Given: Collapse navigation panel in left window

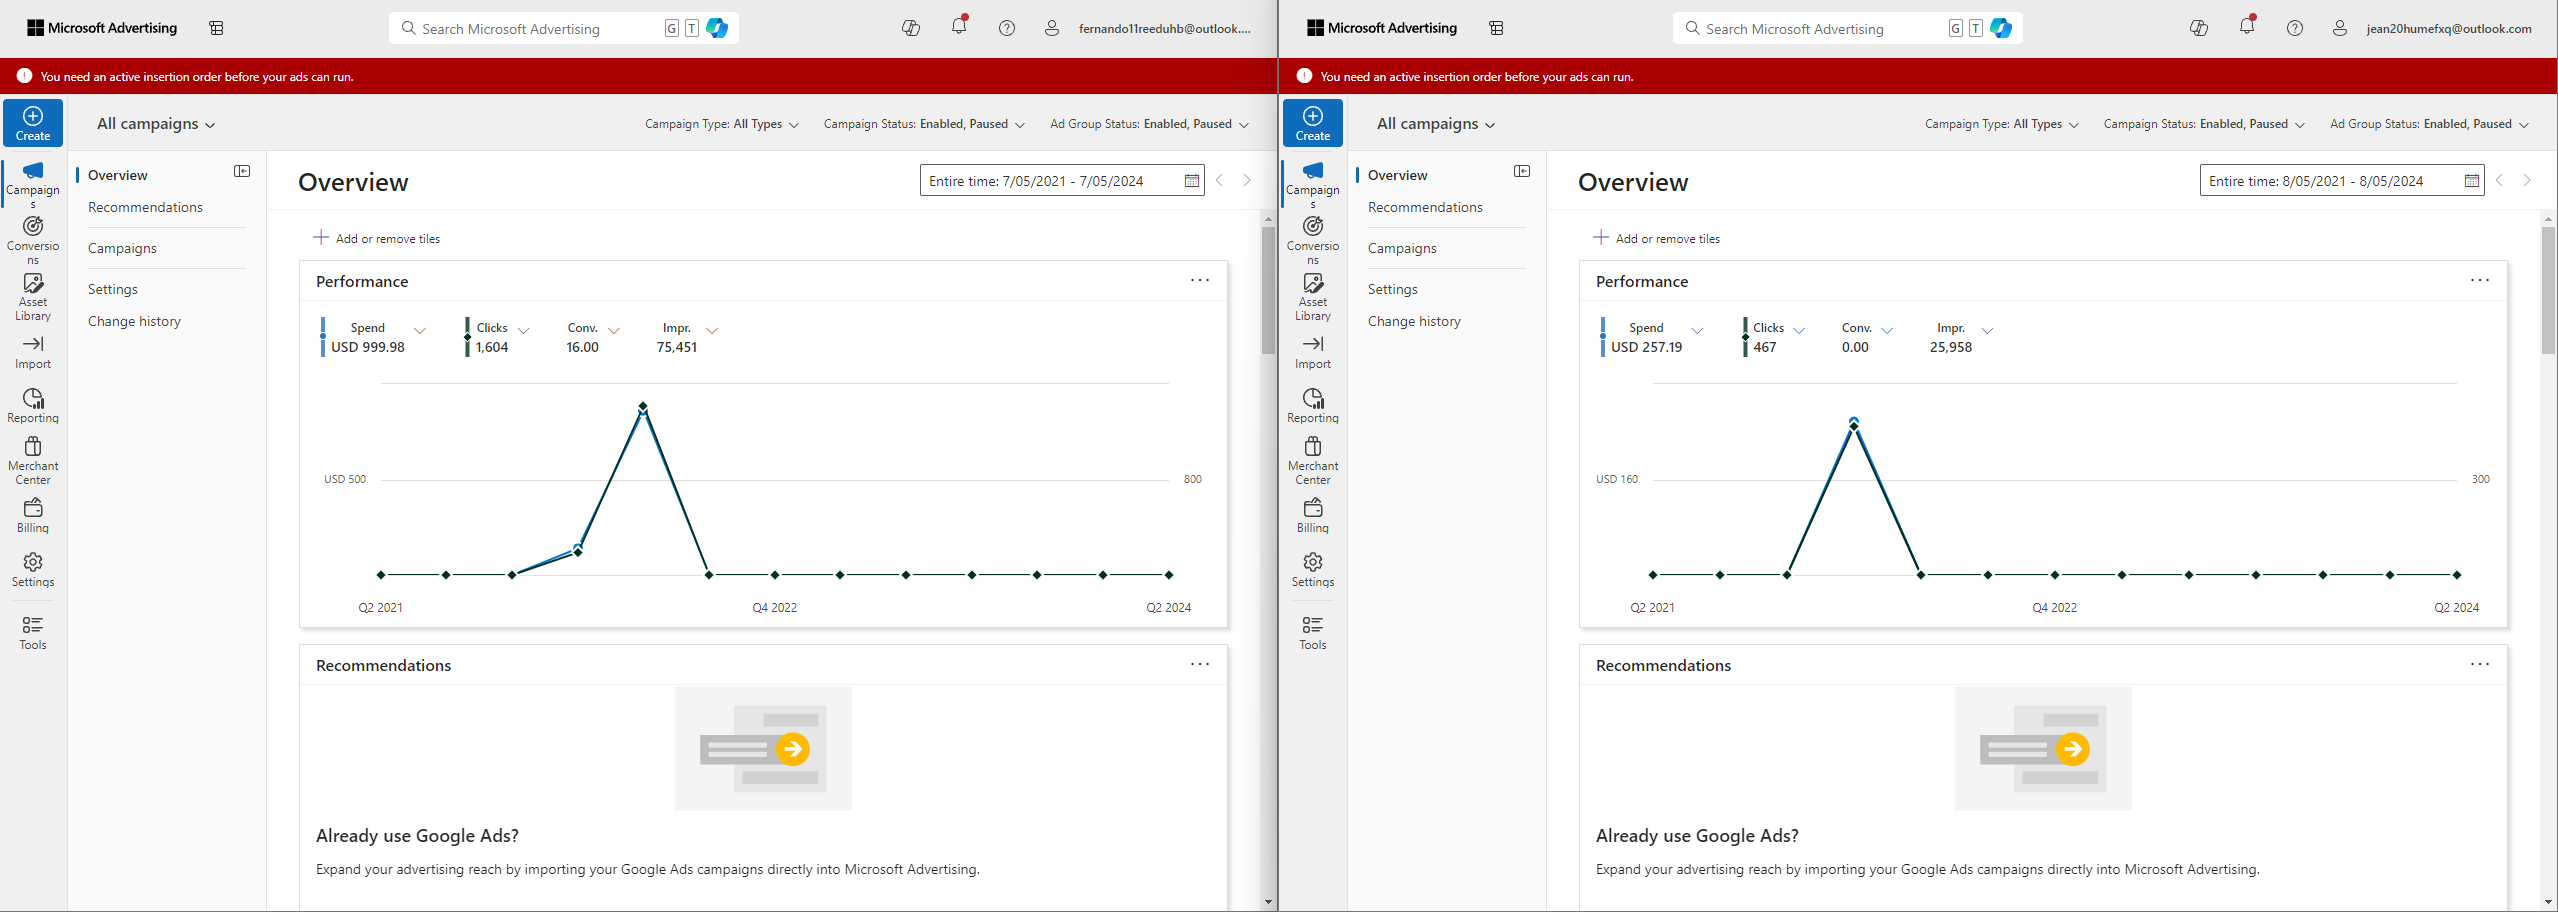Looking at the screenshot, I should point(242,171).
